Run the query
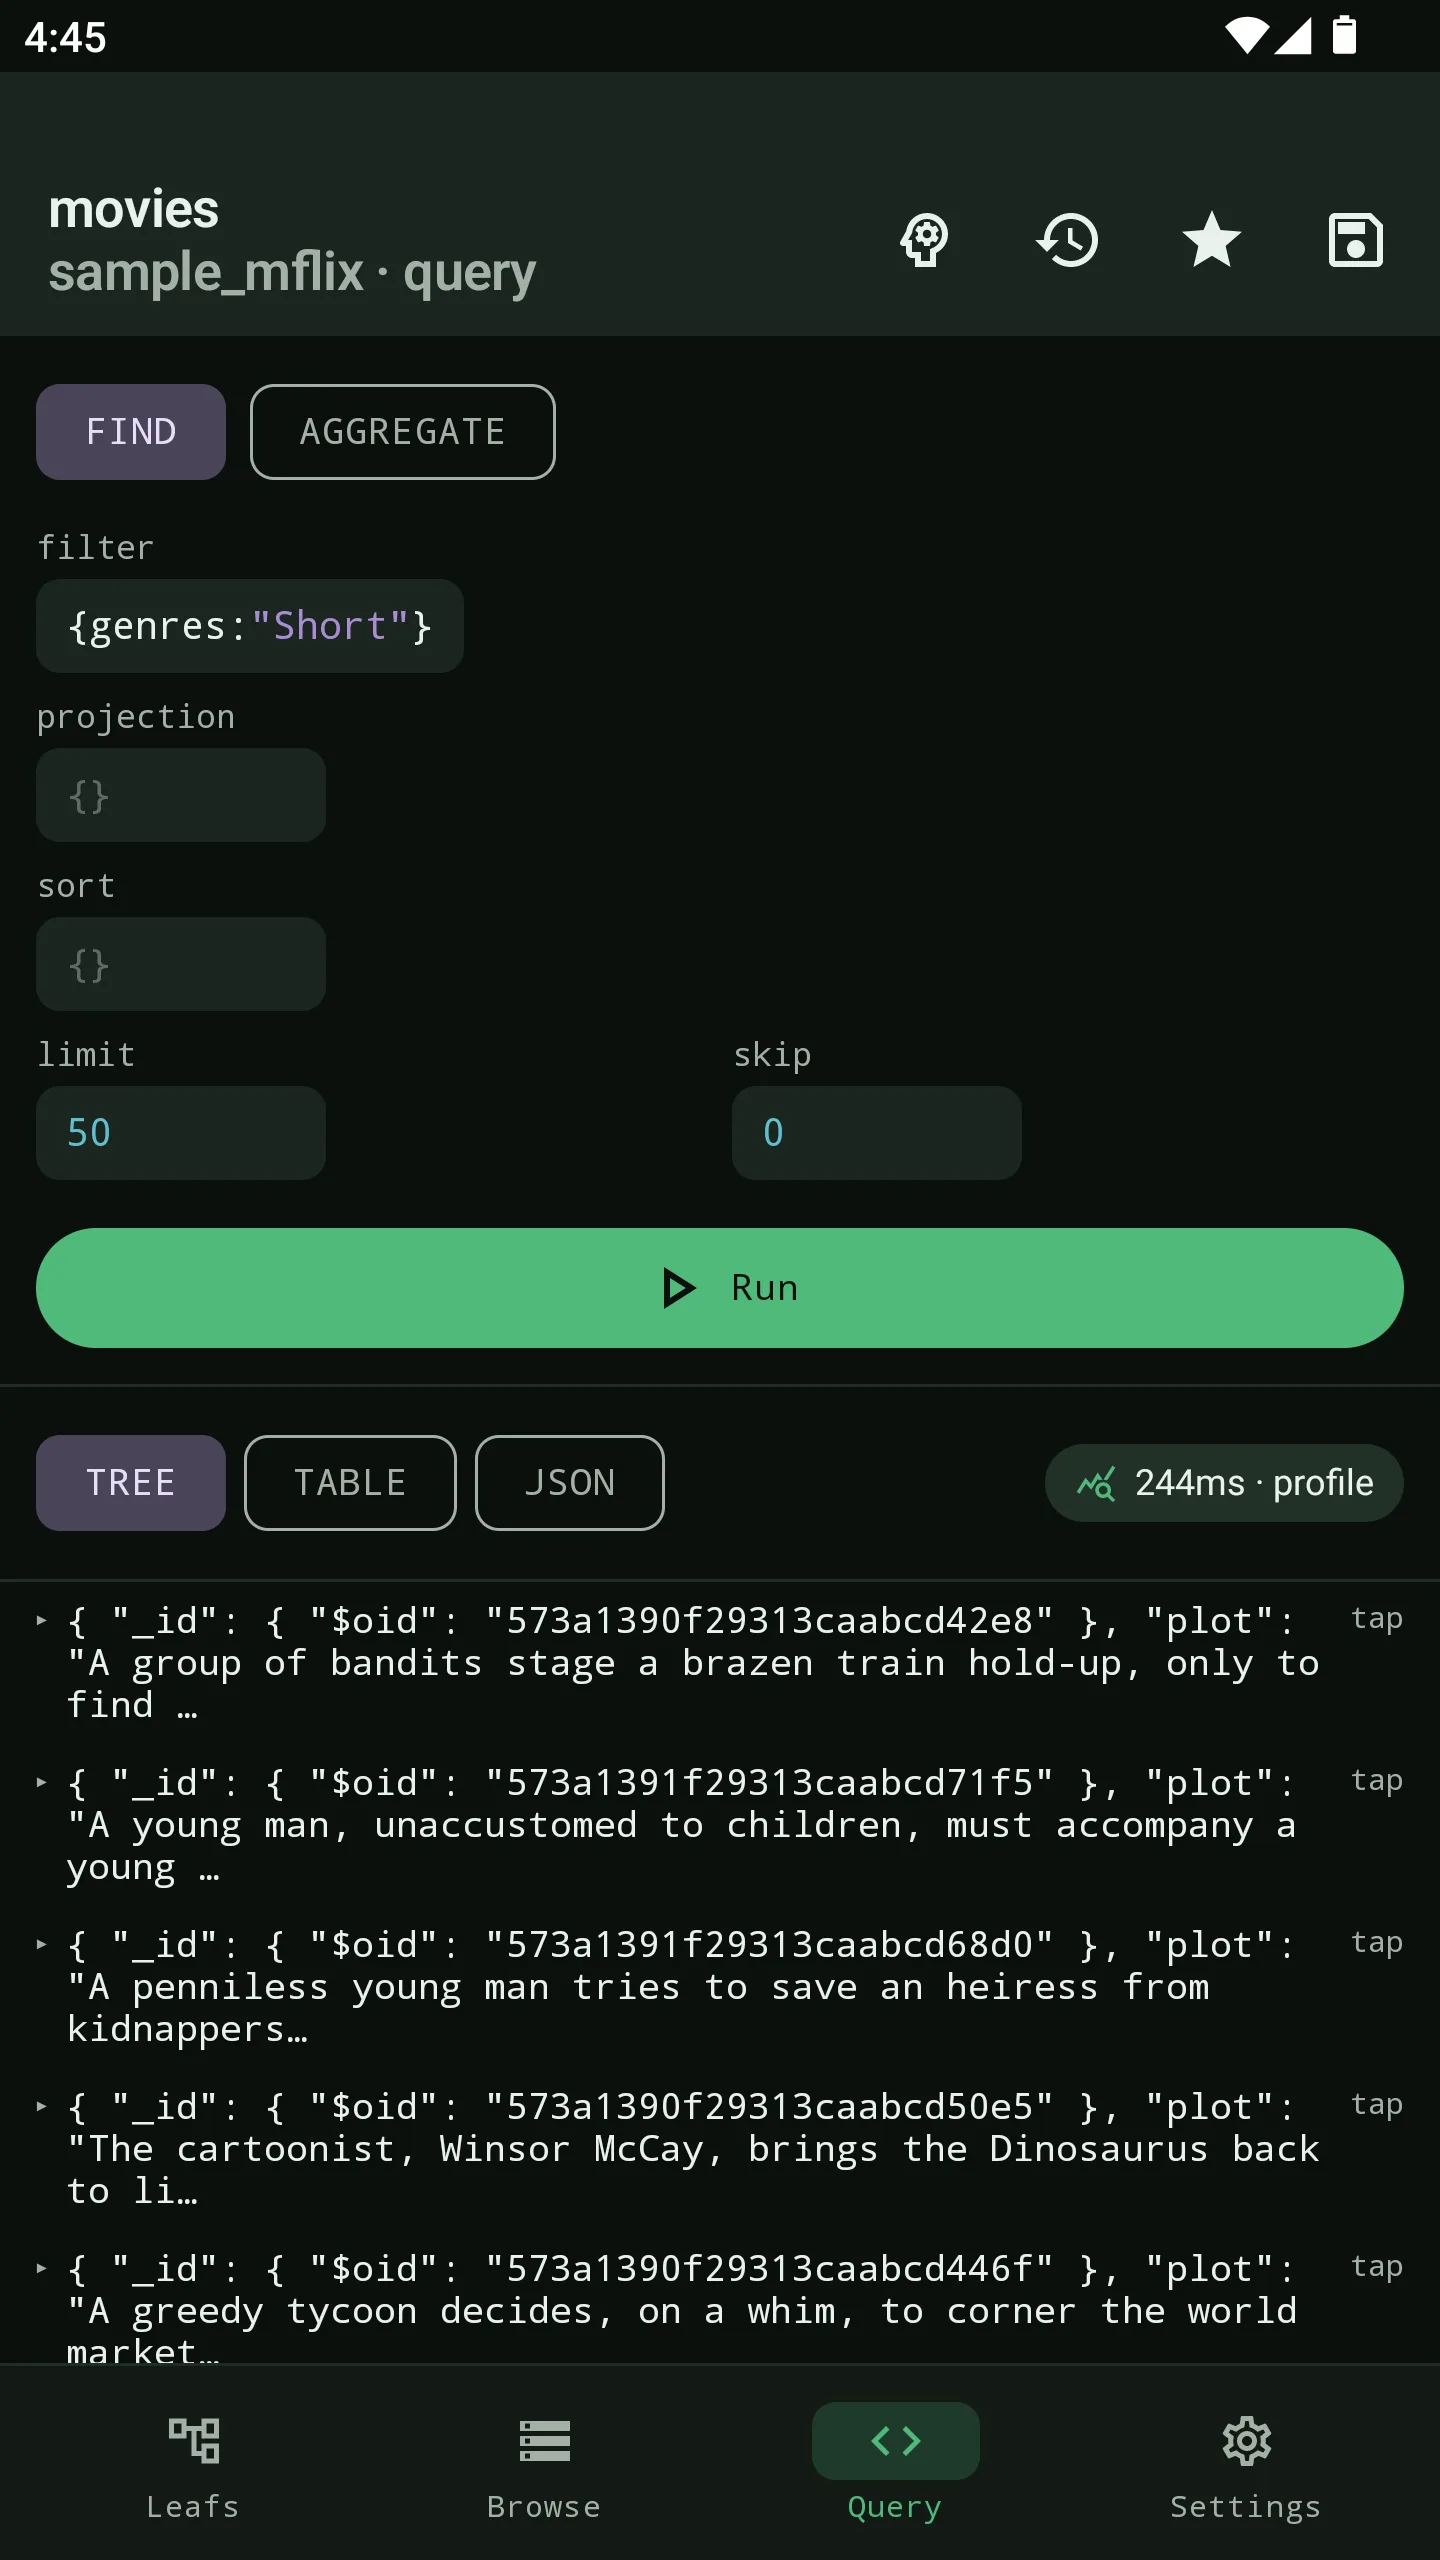1440x2560 pixels. pyautogui.click(x=720, y=1288)
